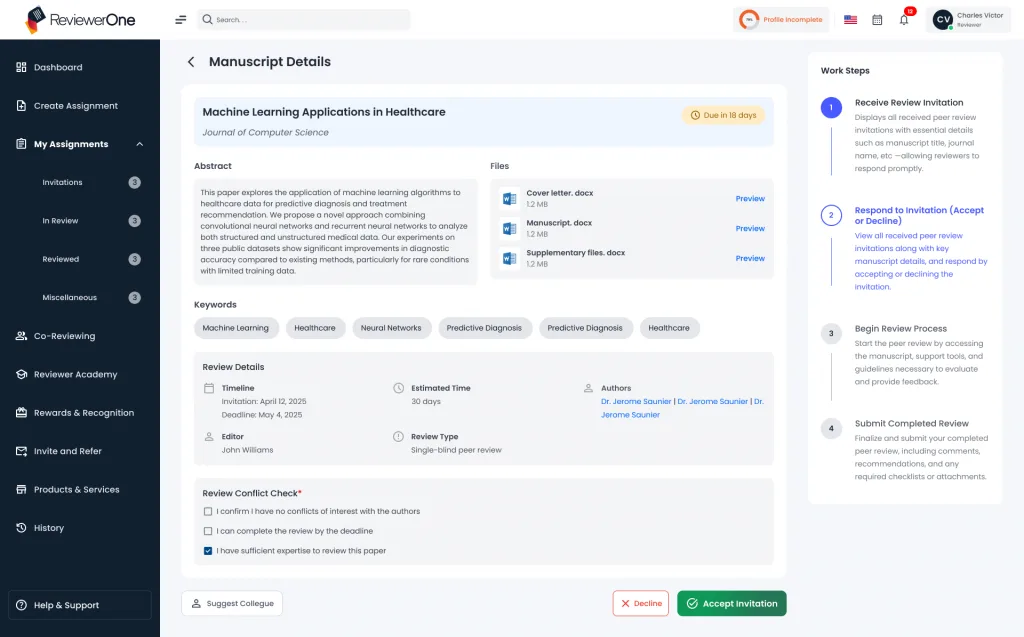Click the back arrow beside Manuscript Details
This screenshot has width=1024, height=637.
pyautogui.click(x=191, y=62)
